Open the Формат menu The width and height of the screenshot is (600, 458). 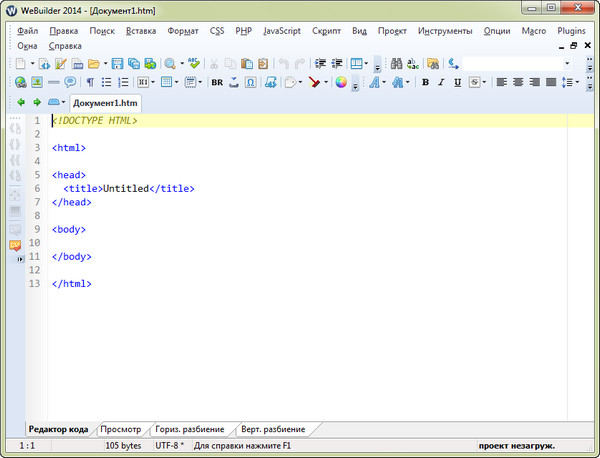tap(183, 31)
